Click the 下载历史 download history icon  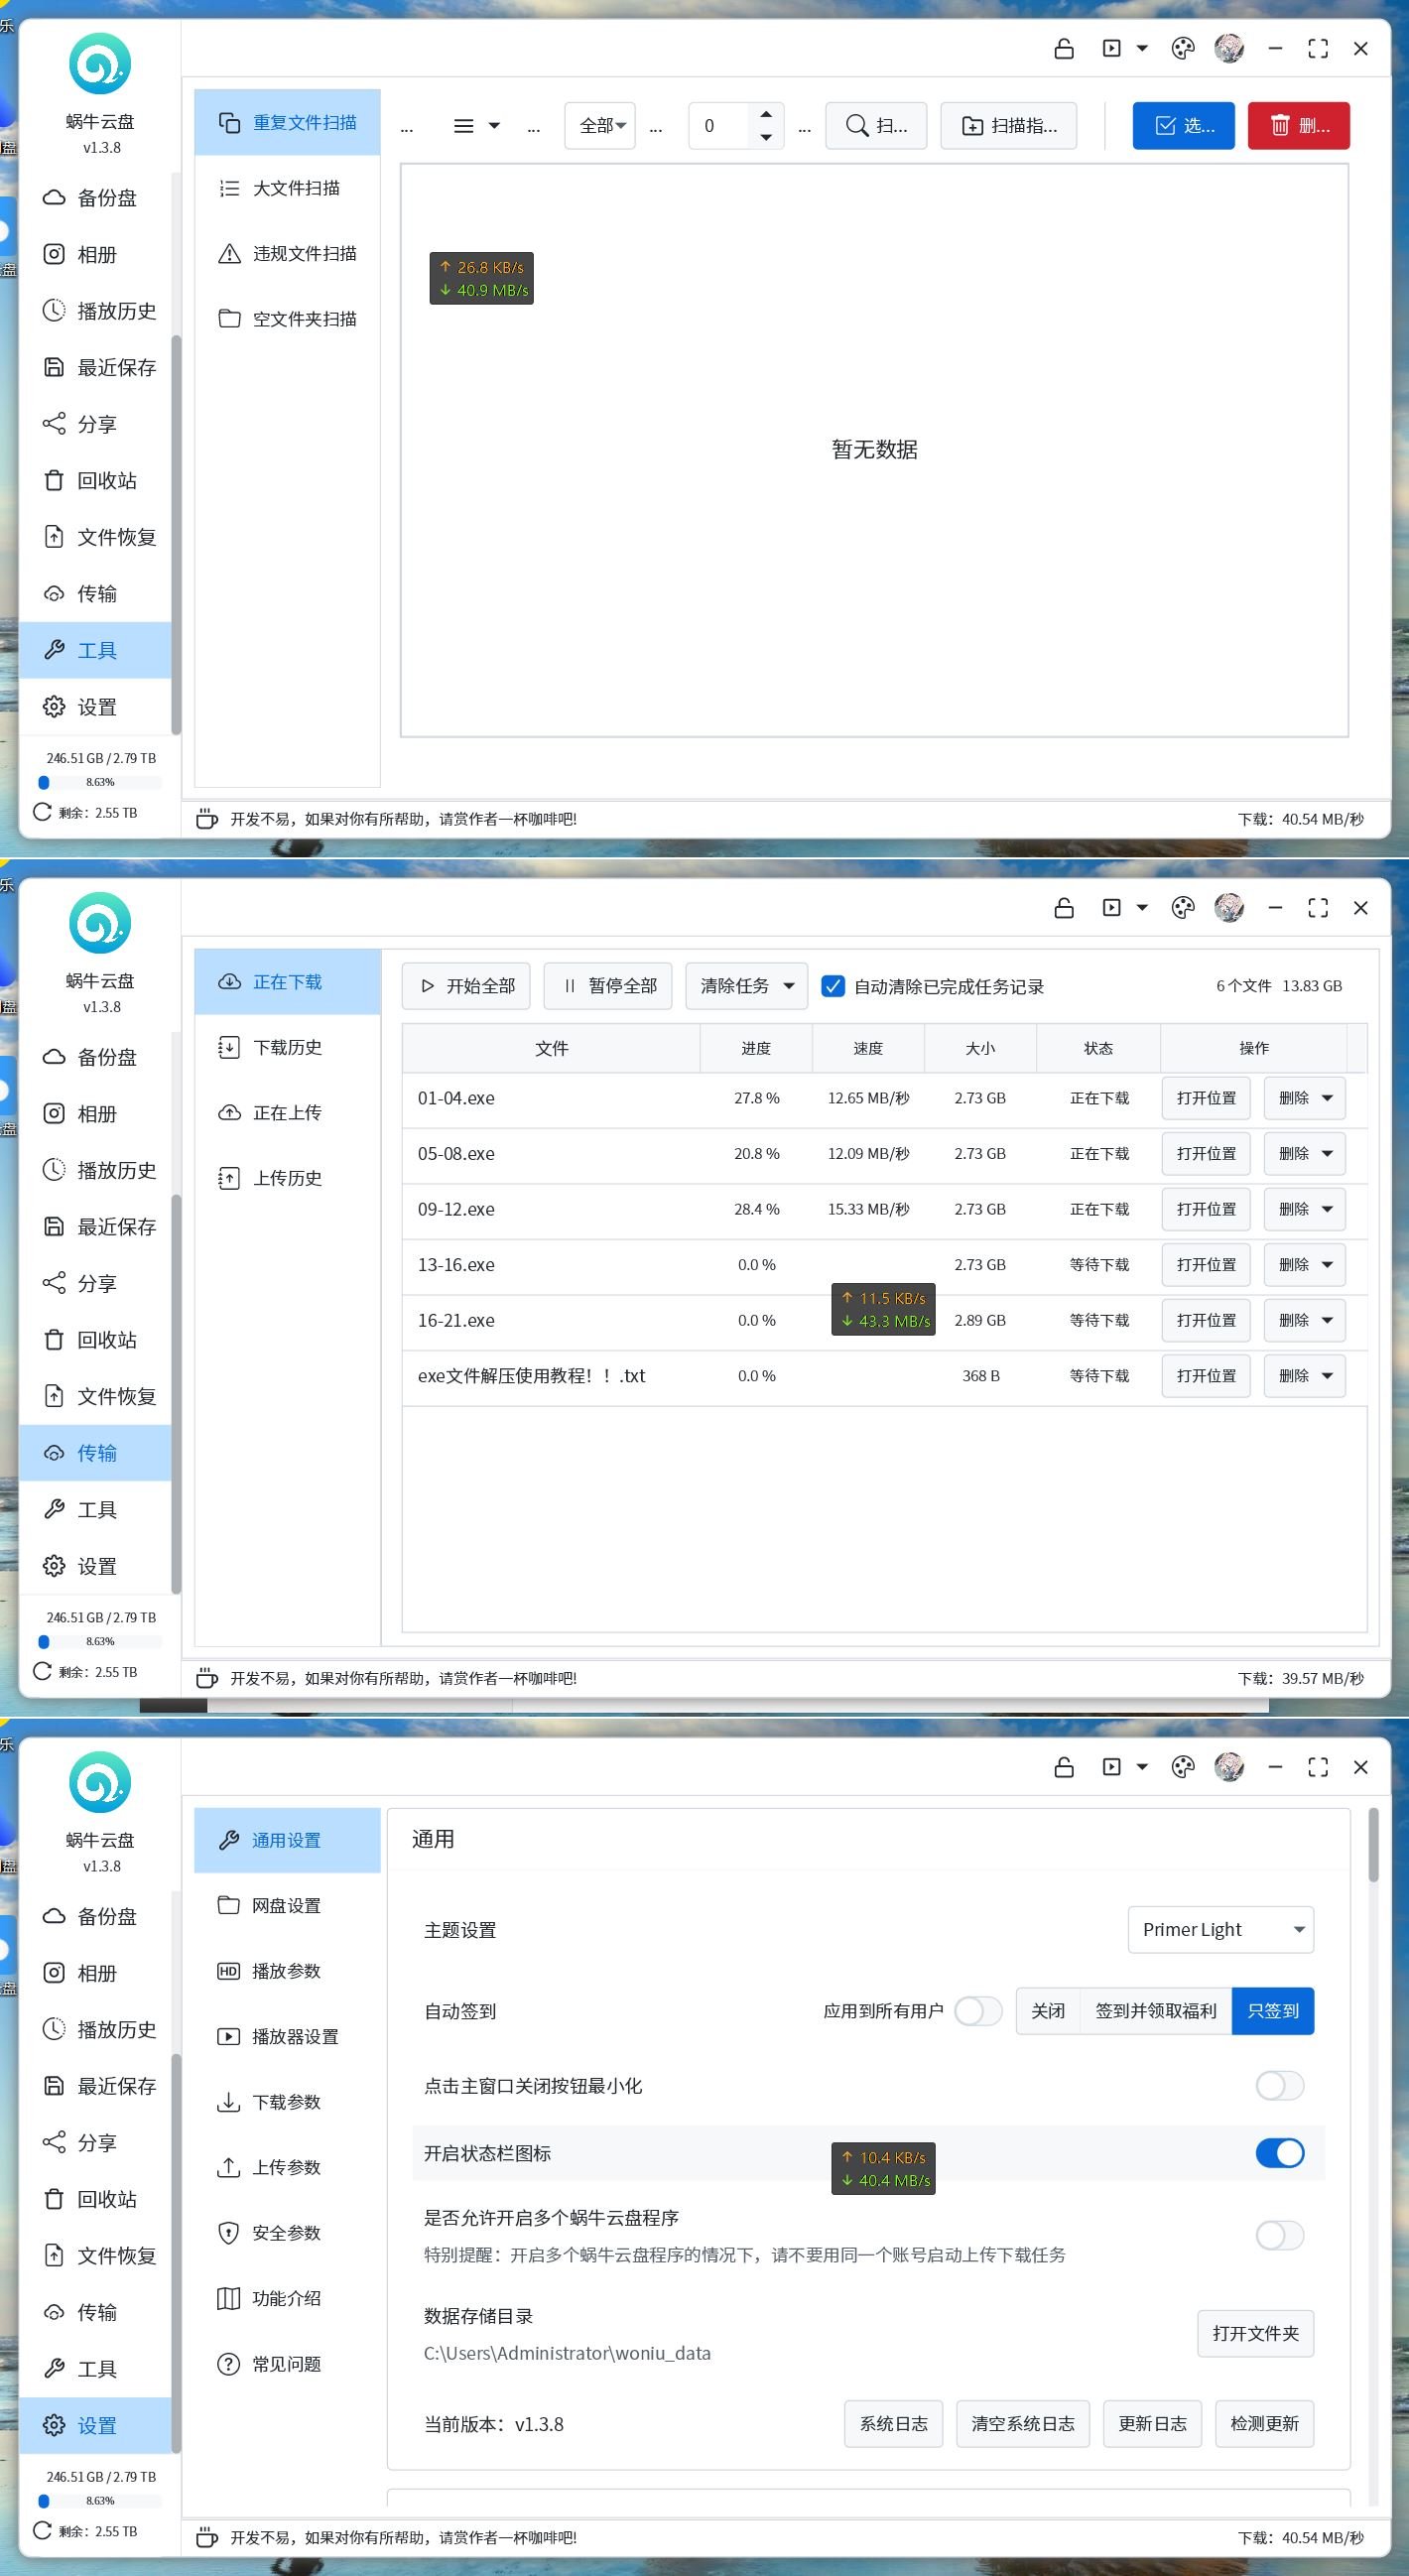(229, 1047)
